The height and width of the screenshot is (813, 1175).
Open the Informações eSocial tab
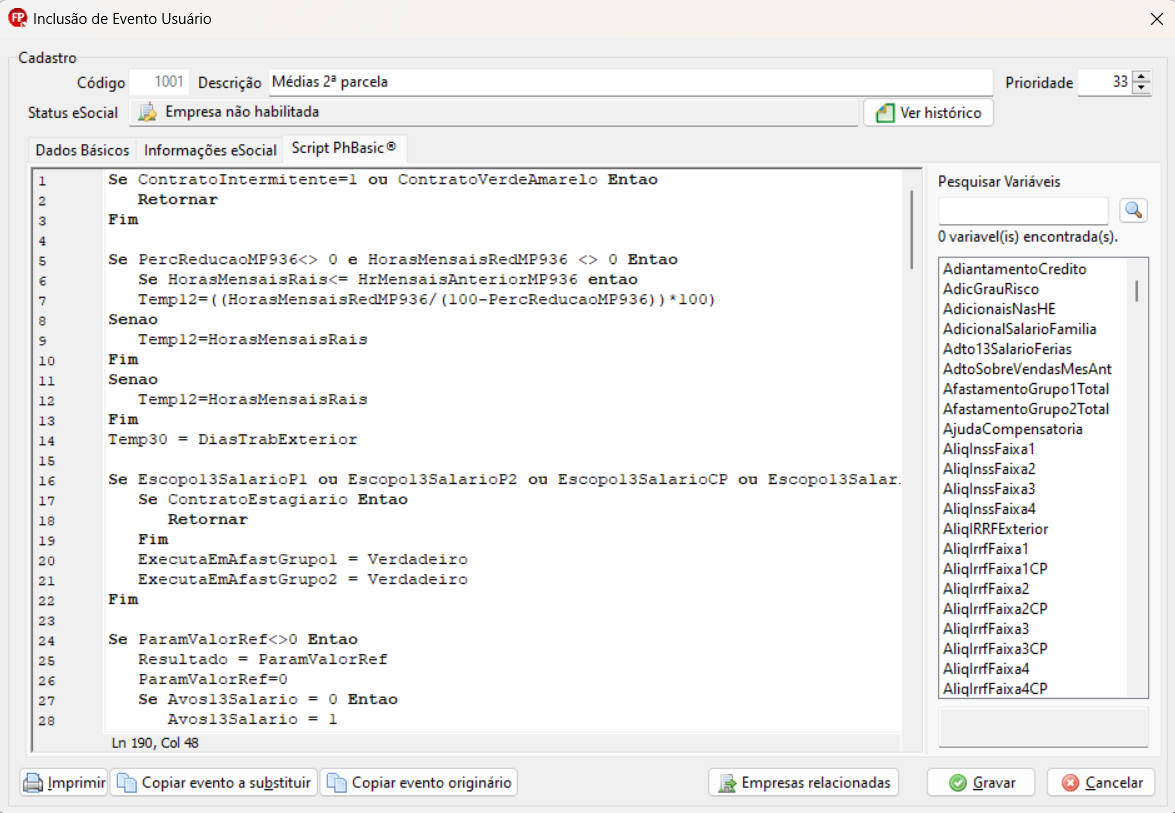pos(210,150)
